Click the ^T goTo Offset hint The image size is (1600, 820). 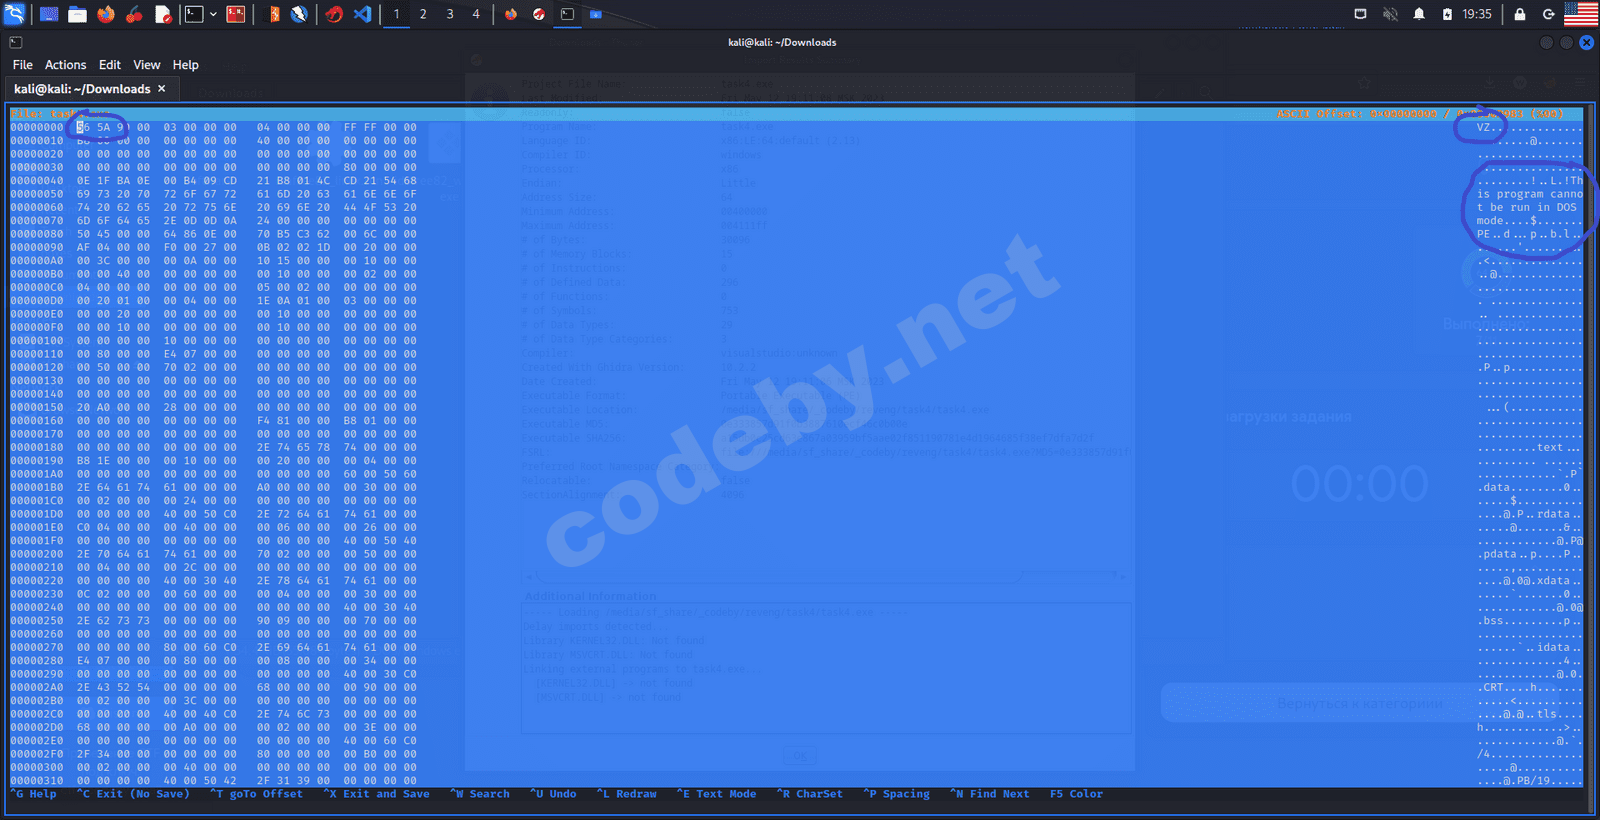click(257, 794)
